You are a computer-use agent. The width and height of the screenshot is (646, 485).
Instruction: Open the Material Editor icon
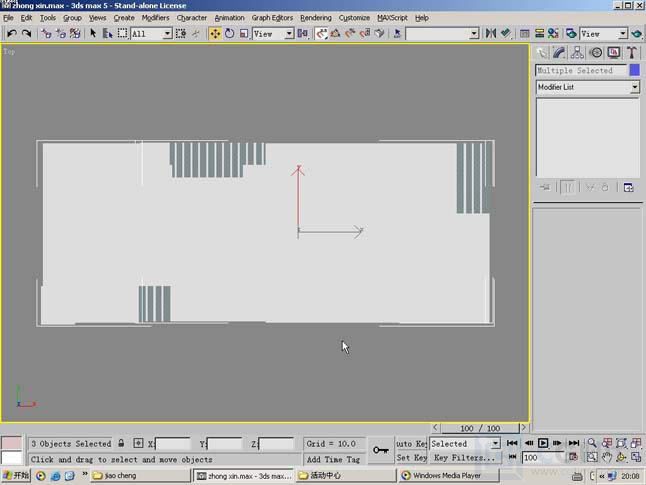(x=553, y=33)
